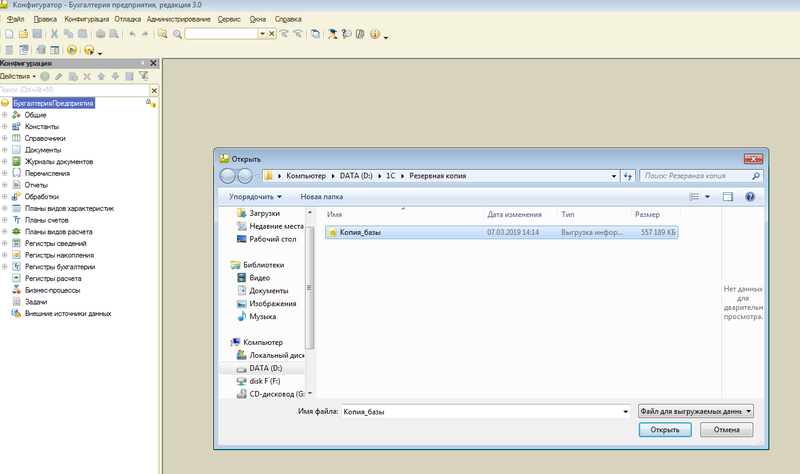Click the Start debugging play icon
Screen dimensions: 800x474
[x=72, y=49]
